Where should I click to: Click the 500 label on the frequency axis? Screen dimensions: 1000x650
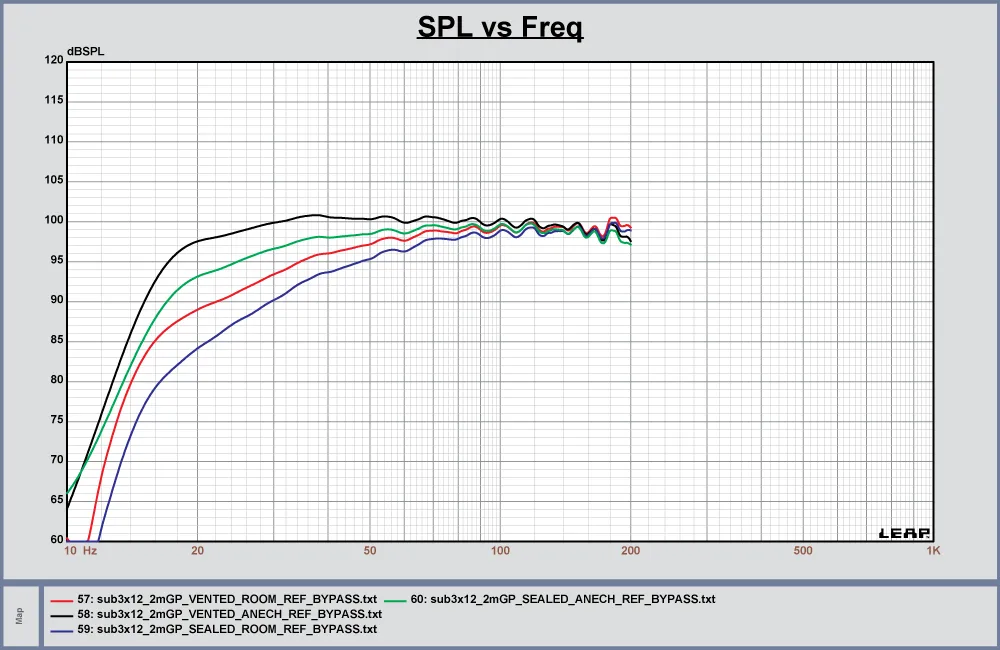(803, 551)
